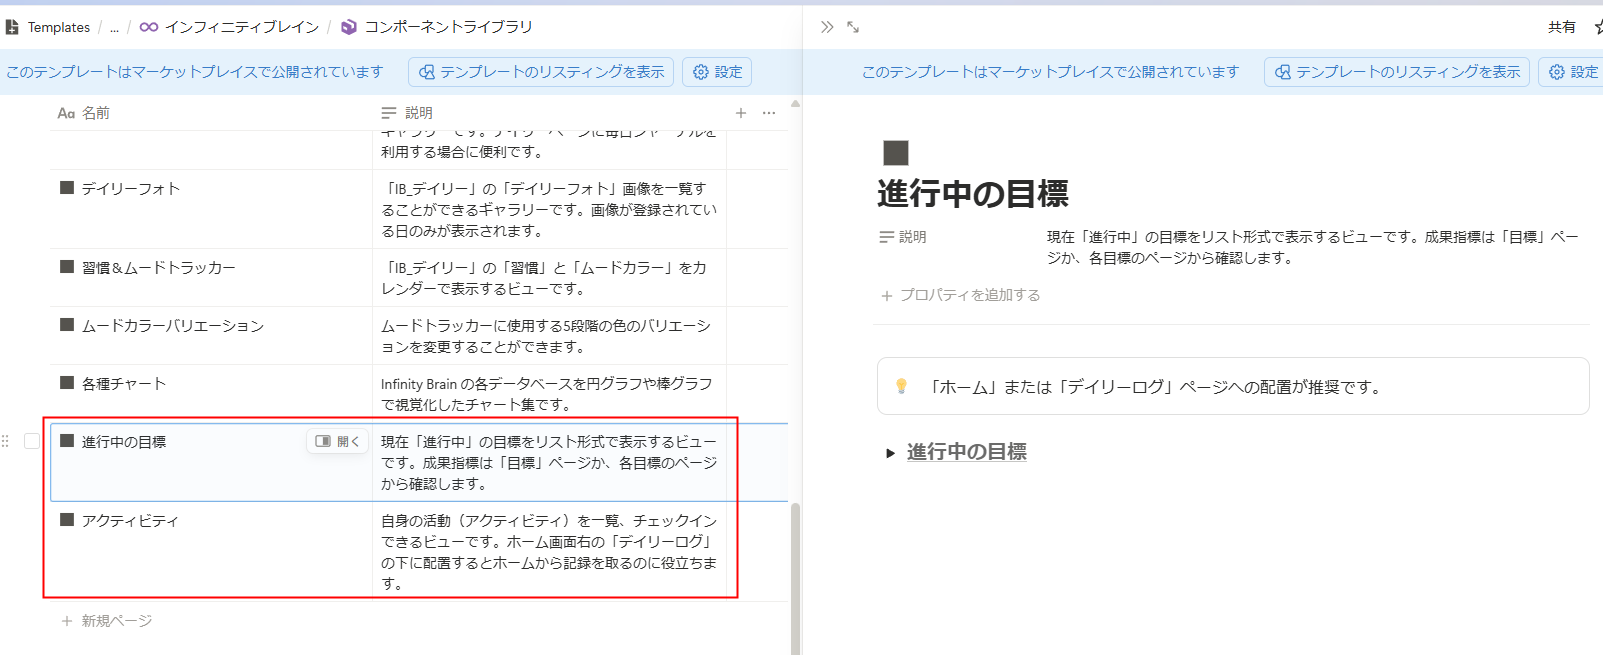Screen dimensions: 1603x655
Task: Tick checkbox beside 進行中の目標 row
Action: pos(32,441)
